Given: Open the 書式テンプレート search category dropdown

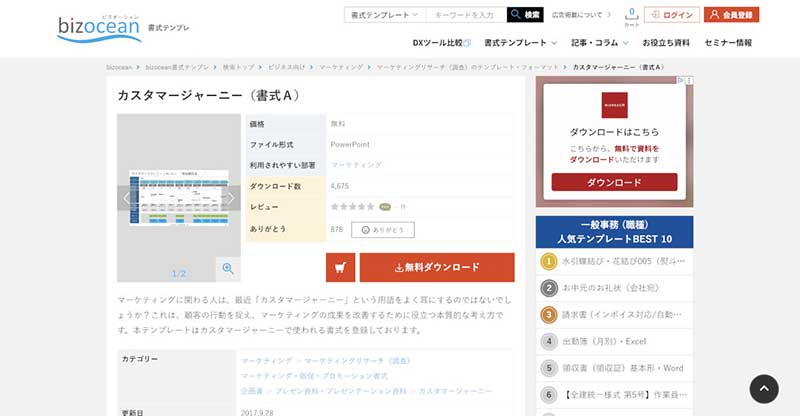Looking at the screenshot, I should point(385,15).
